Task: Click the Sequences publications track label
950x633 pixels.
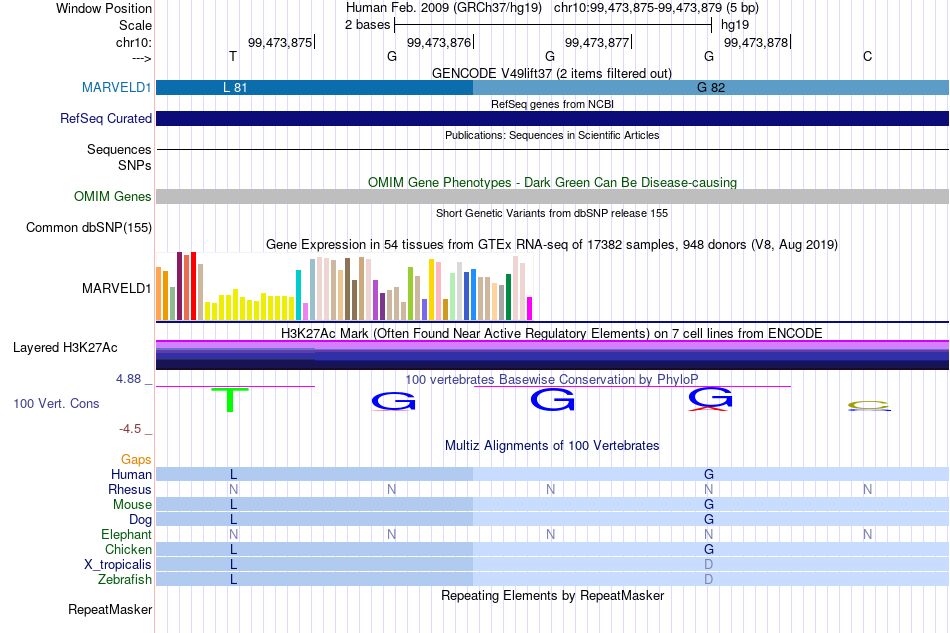Action: click(x=119, y=150)
